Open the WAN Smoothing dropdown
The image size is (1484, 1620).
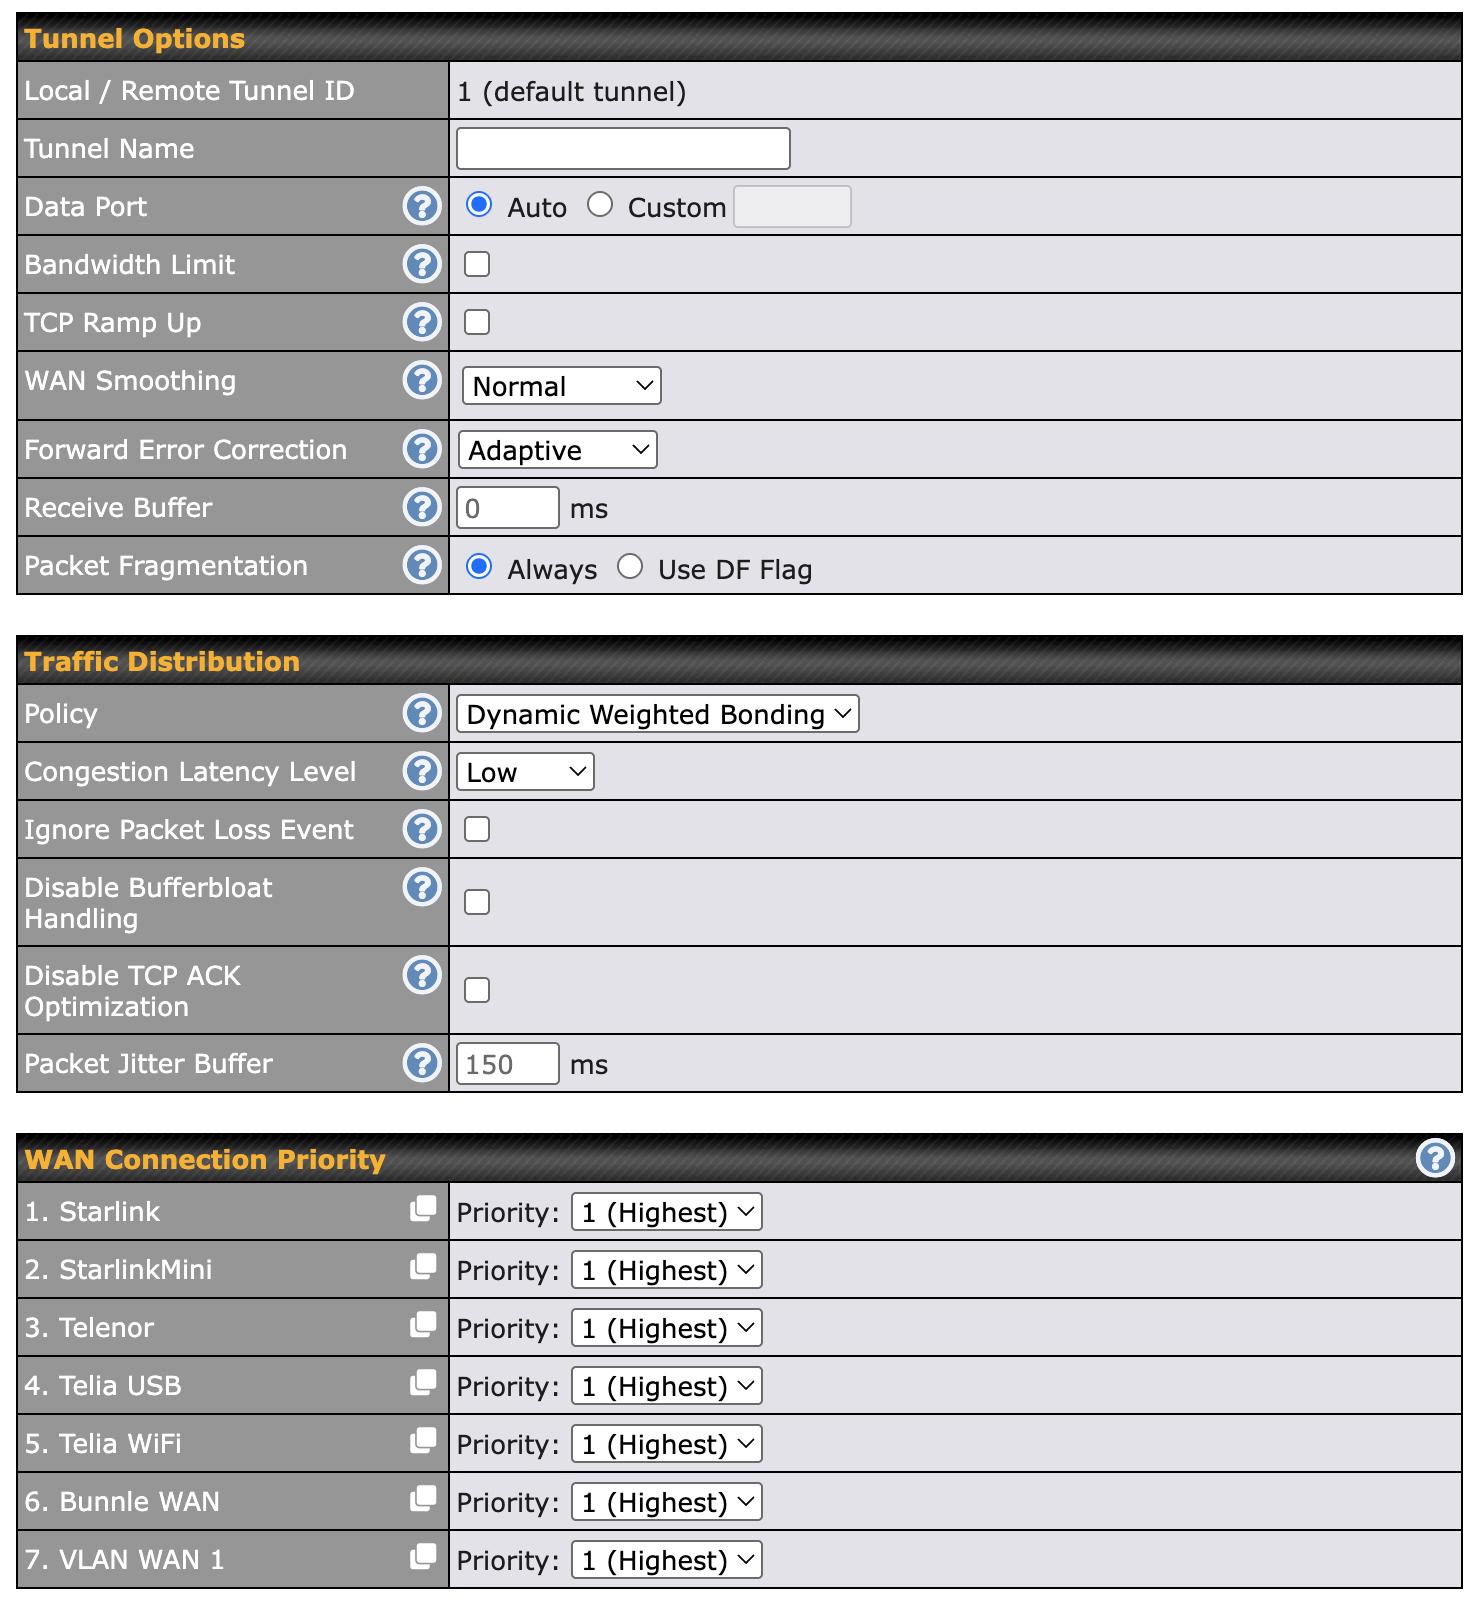click(561, 386)
